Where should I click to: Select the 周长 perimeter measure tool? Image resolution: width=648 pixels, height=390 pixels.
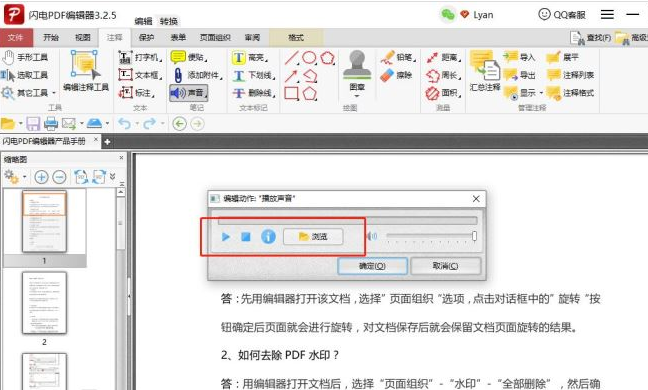tap(443, 75)
